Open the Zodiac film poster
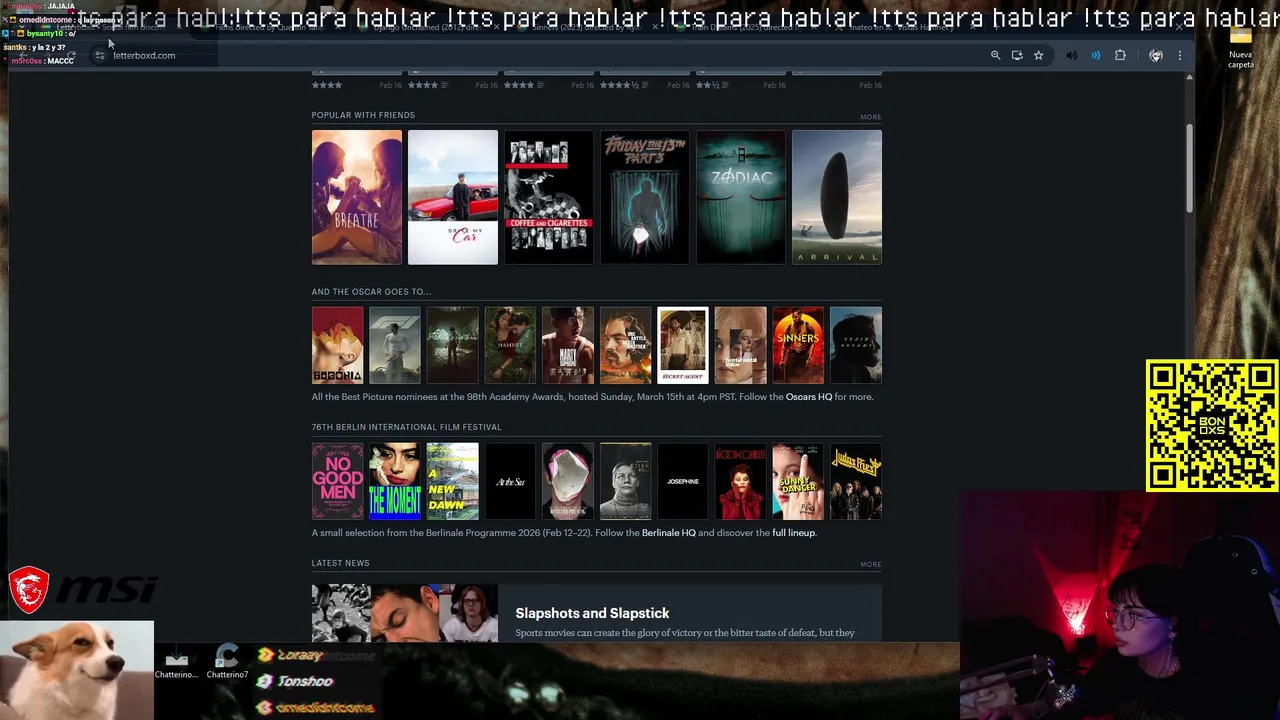The image size is (1280, 720). point(740,197)
